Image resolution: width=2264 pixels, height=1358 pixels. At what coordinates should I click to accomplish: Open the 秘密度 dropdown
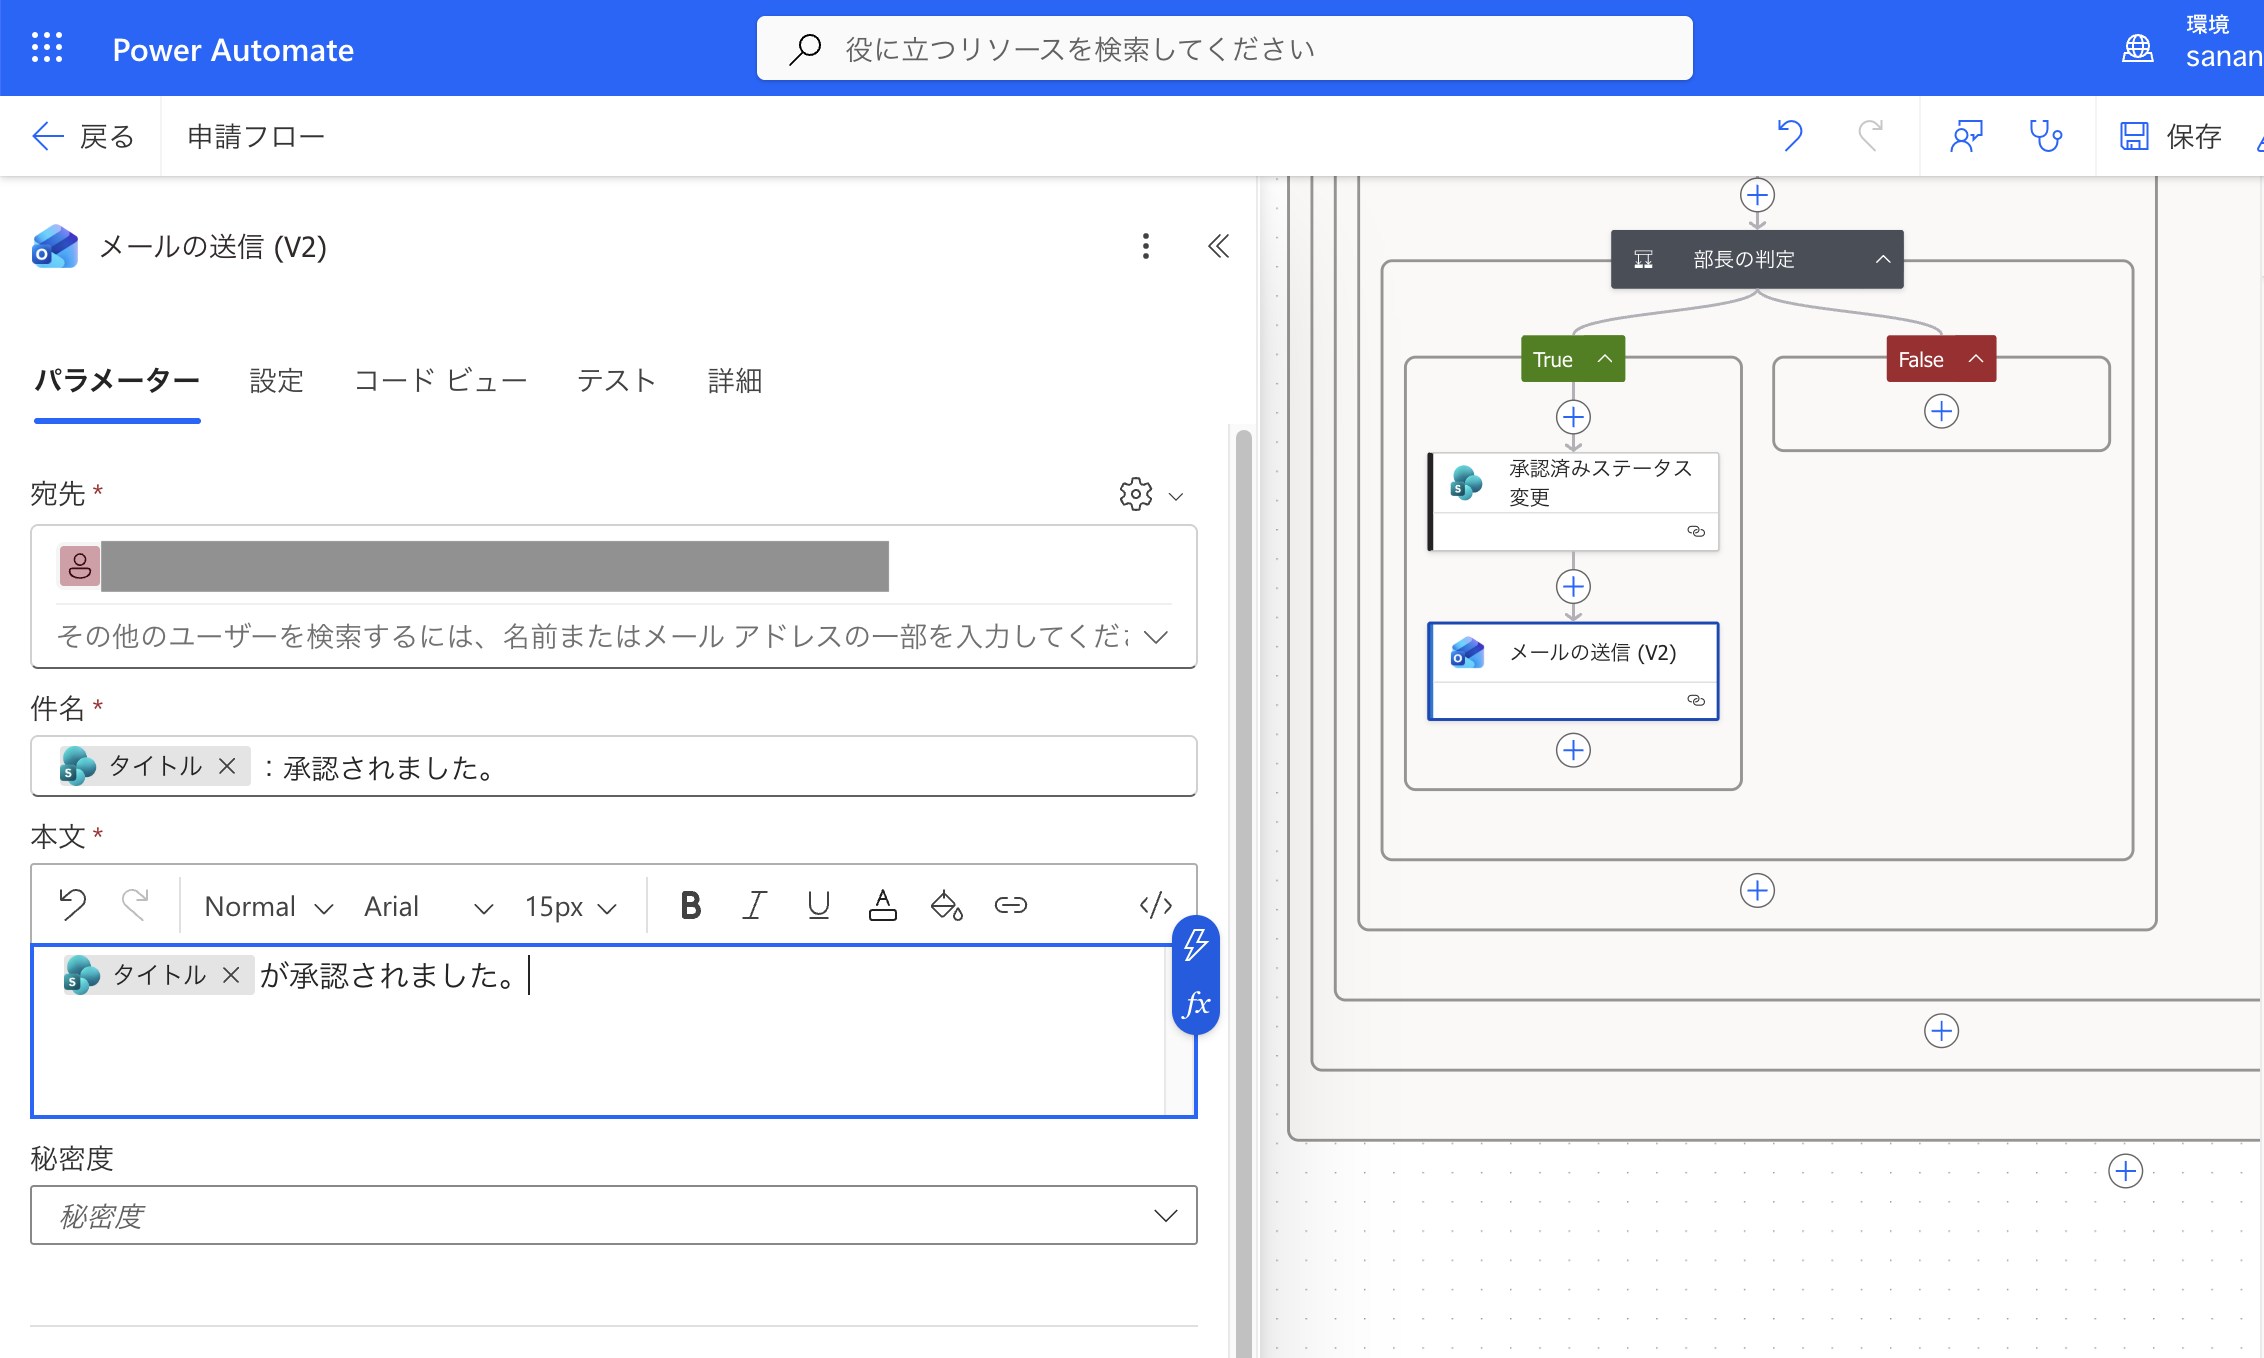pyautogui.click(x=613, y=1215)
